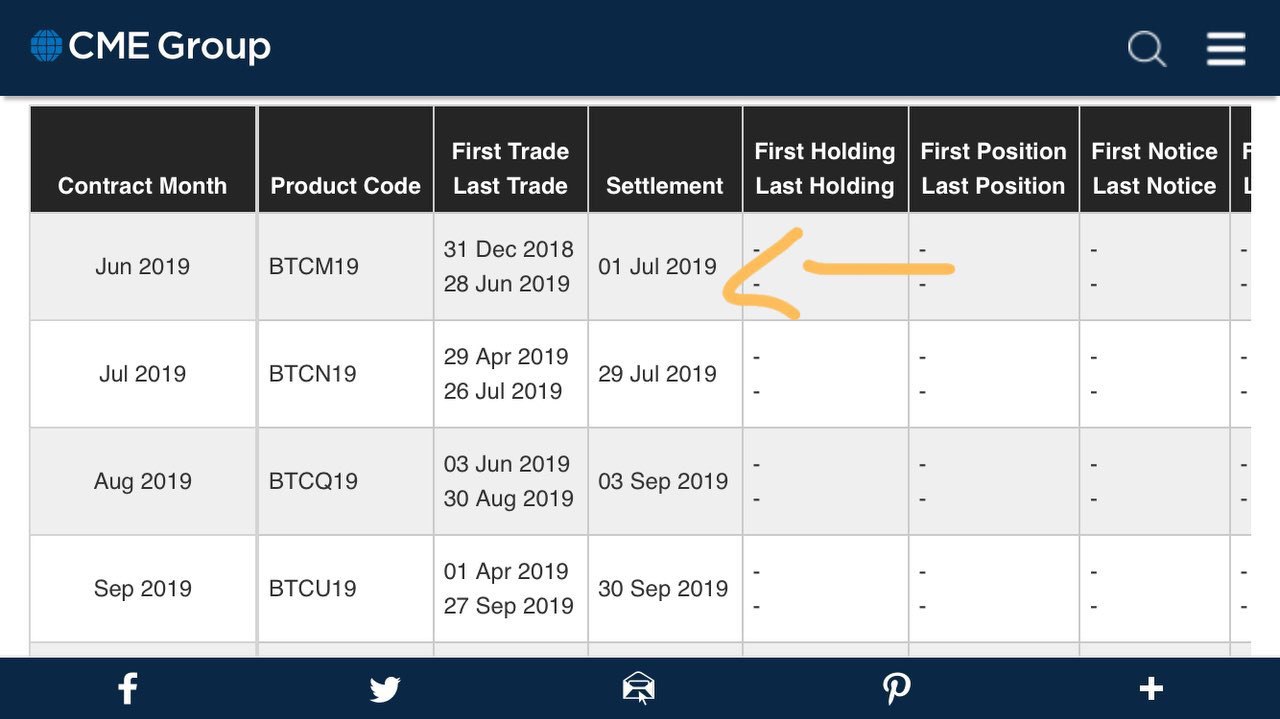Select the BTCQ19 product code cell
Viewport: 1280px width, 719px height.
pos(313,481)
